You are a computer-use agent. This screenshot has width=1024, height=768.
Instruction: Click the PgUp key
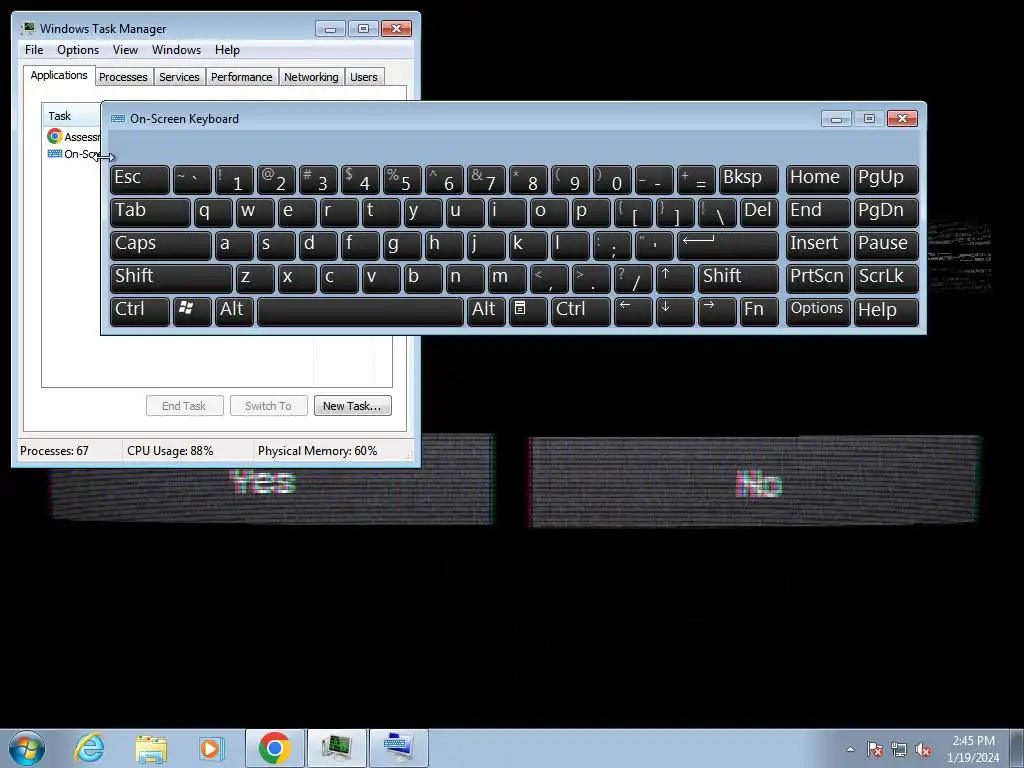point(886,180)
